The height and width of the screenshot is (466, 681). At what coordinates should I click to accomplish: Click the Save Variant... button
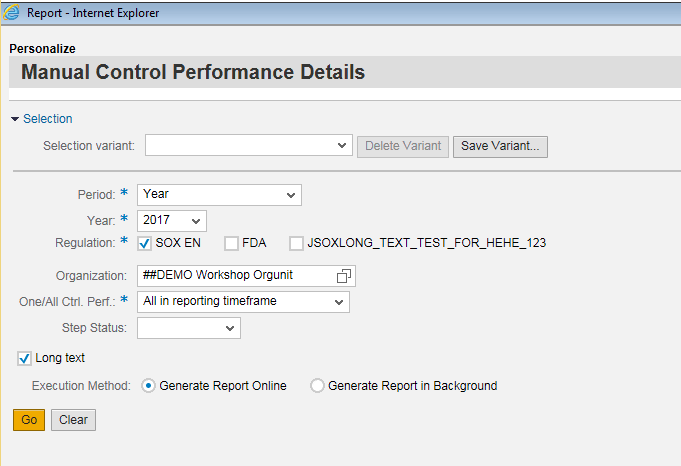(x=500, y=146)
